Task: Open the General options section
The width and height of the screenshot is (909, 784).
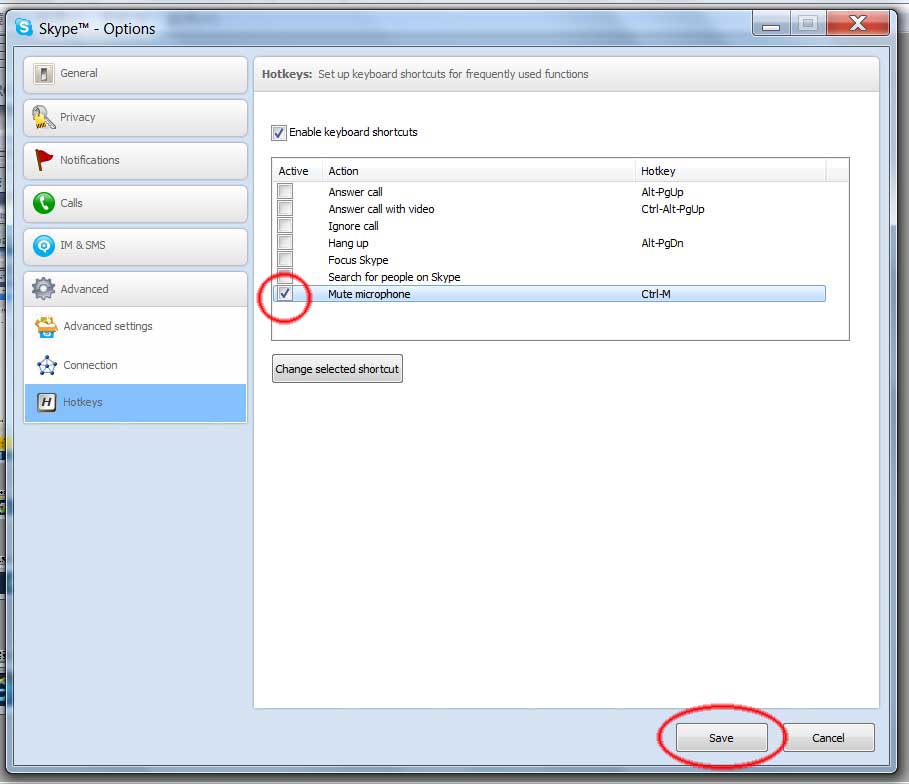Action: (x=135, y=74)
